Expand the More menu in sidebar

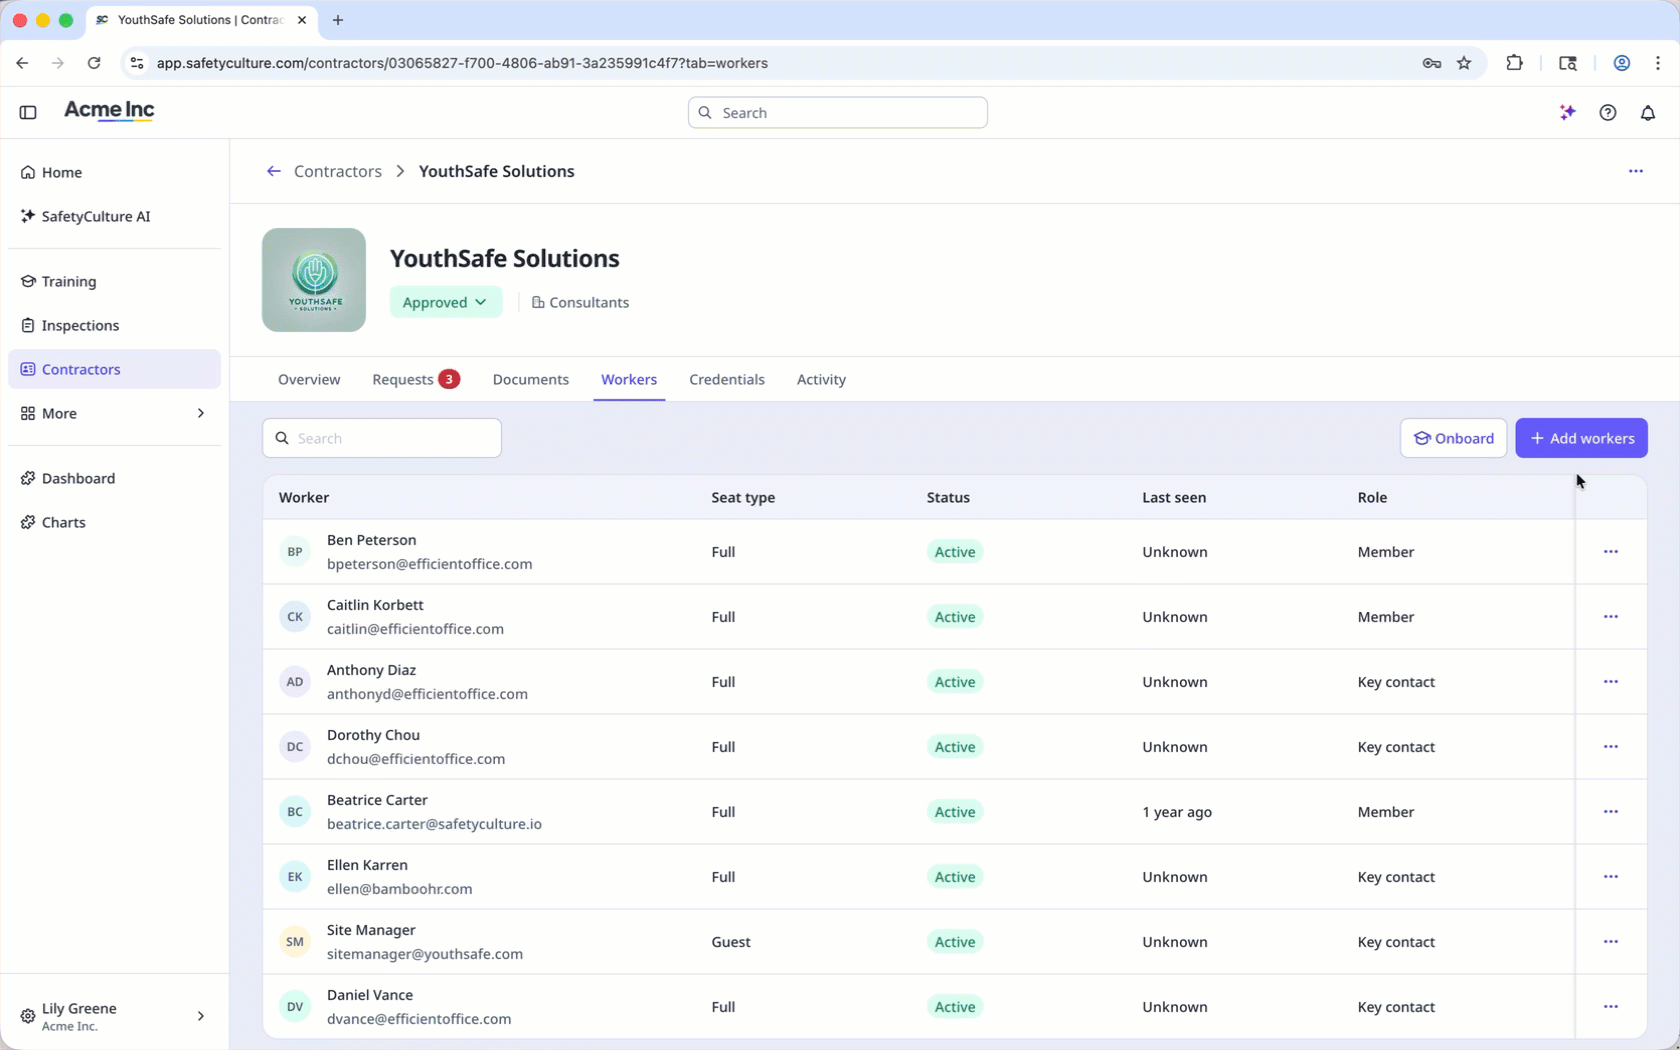click(114, 413)
